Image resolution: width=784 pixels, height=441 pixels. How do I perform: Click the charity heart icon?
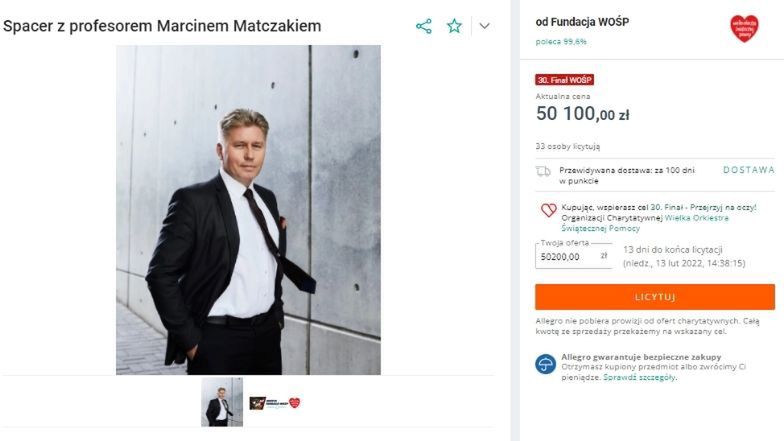(548, 210)
